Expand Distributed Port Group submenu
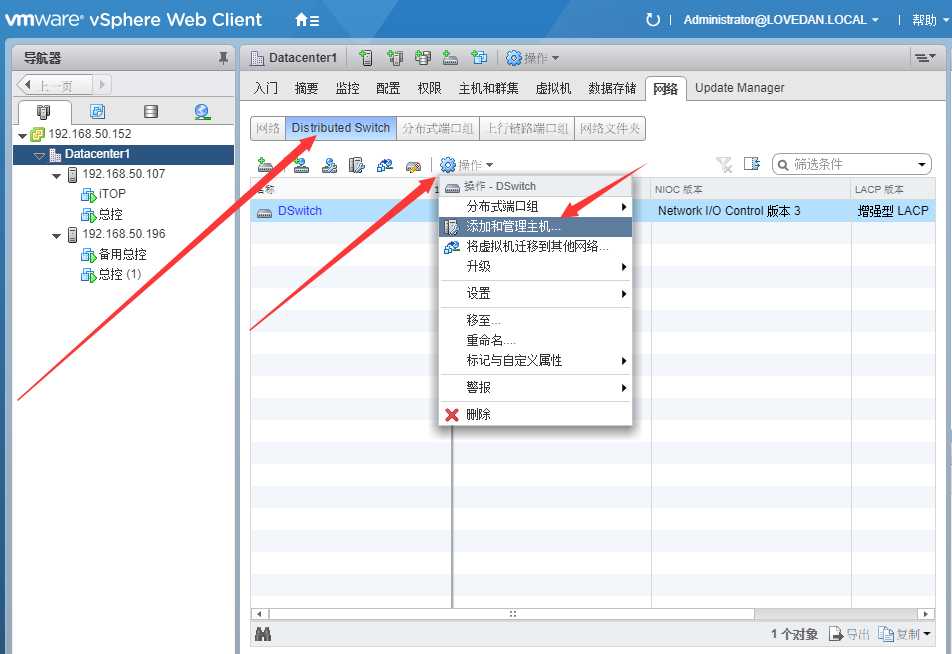Viewport: 952px width, 654px height. pos(536,206)
